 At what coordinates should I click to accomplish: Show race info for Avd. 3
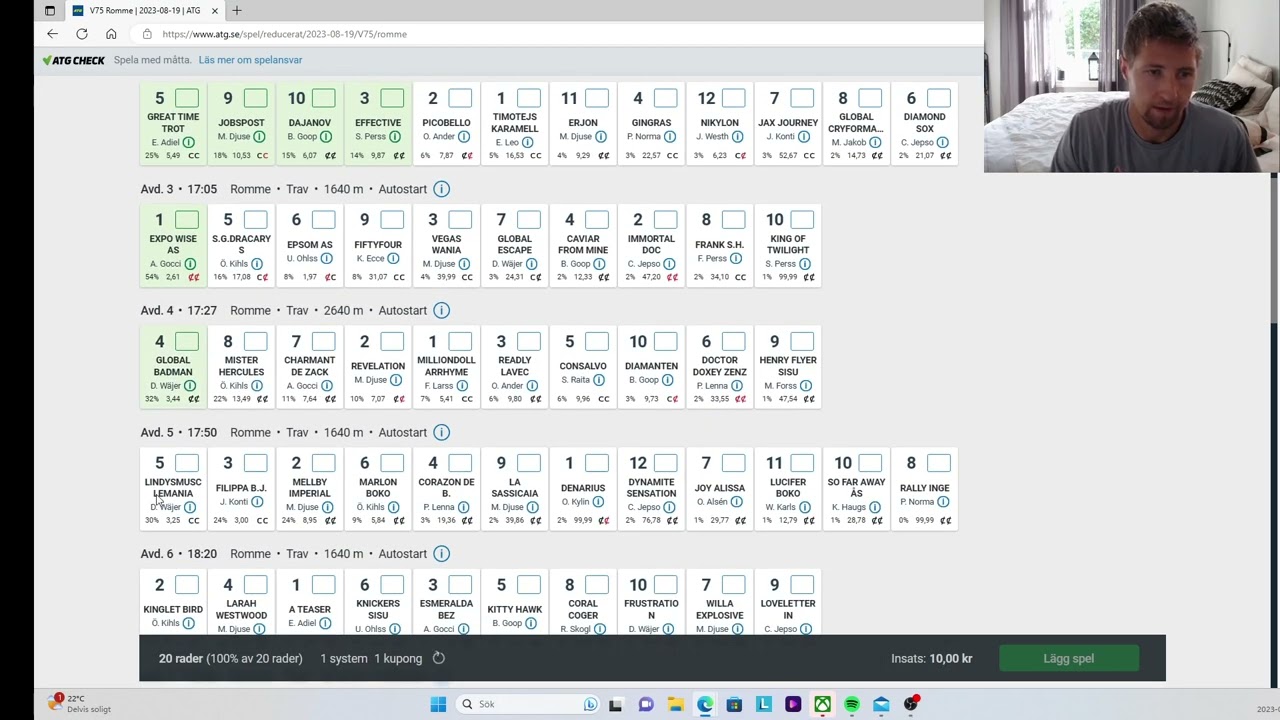441,189
